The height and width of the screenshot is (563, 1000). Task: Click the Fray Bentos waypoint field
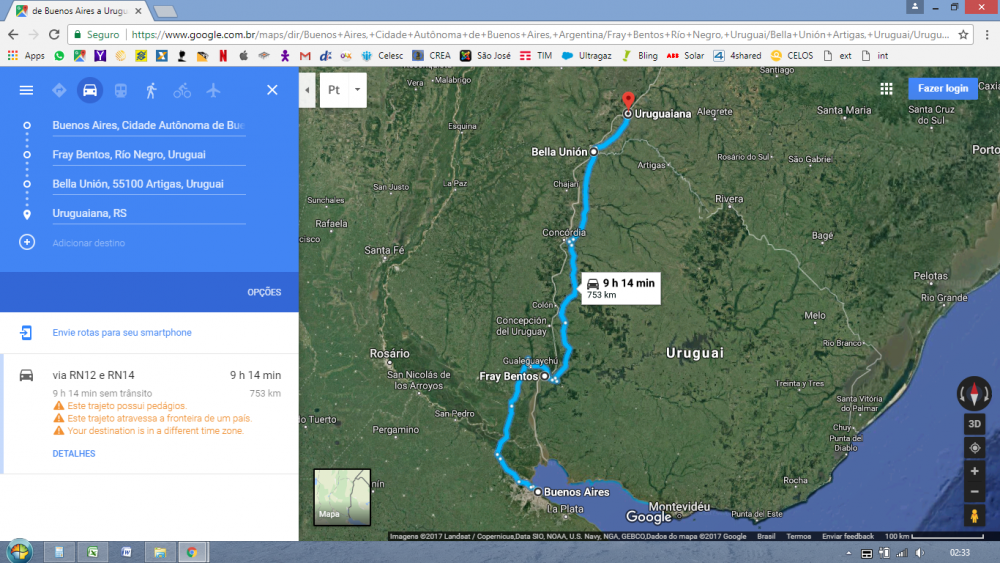point(149,154)
